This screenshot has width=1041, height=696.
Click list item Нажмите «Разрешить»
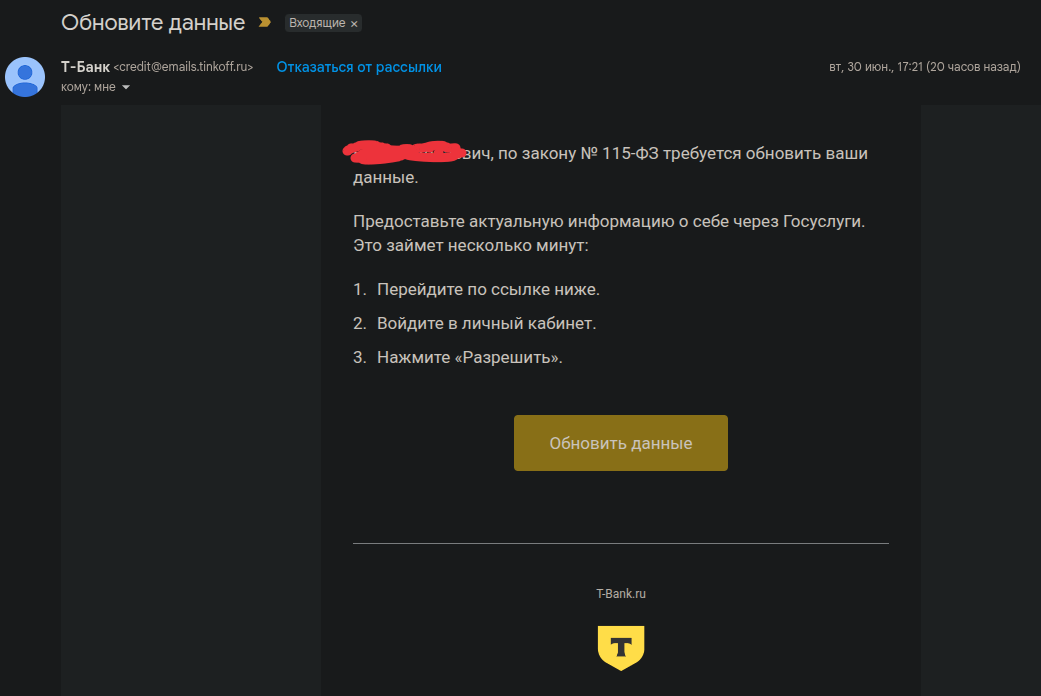point(469,357)
